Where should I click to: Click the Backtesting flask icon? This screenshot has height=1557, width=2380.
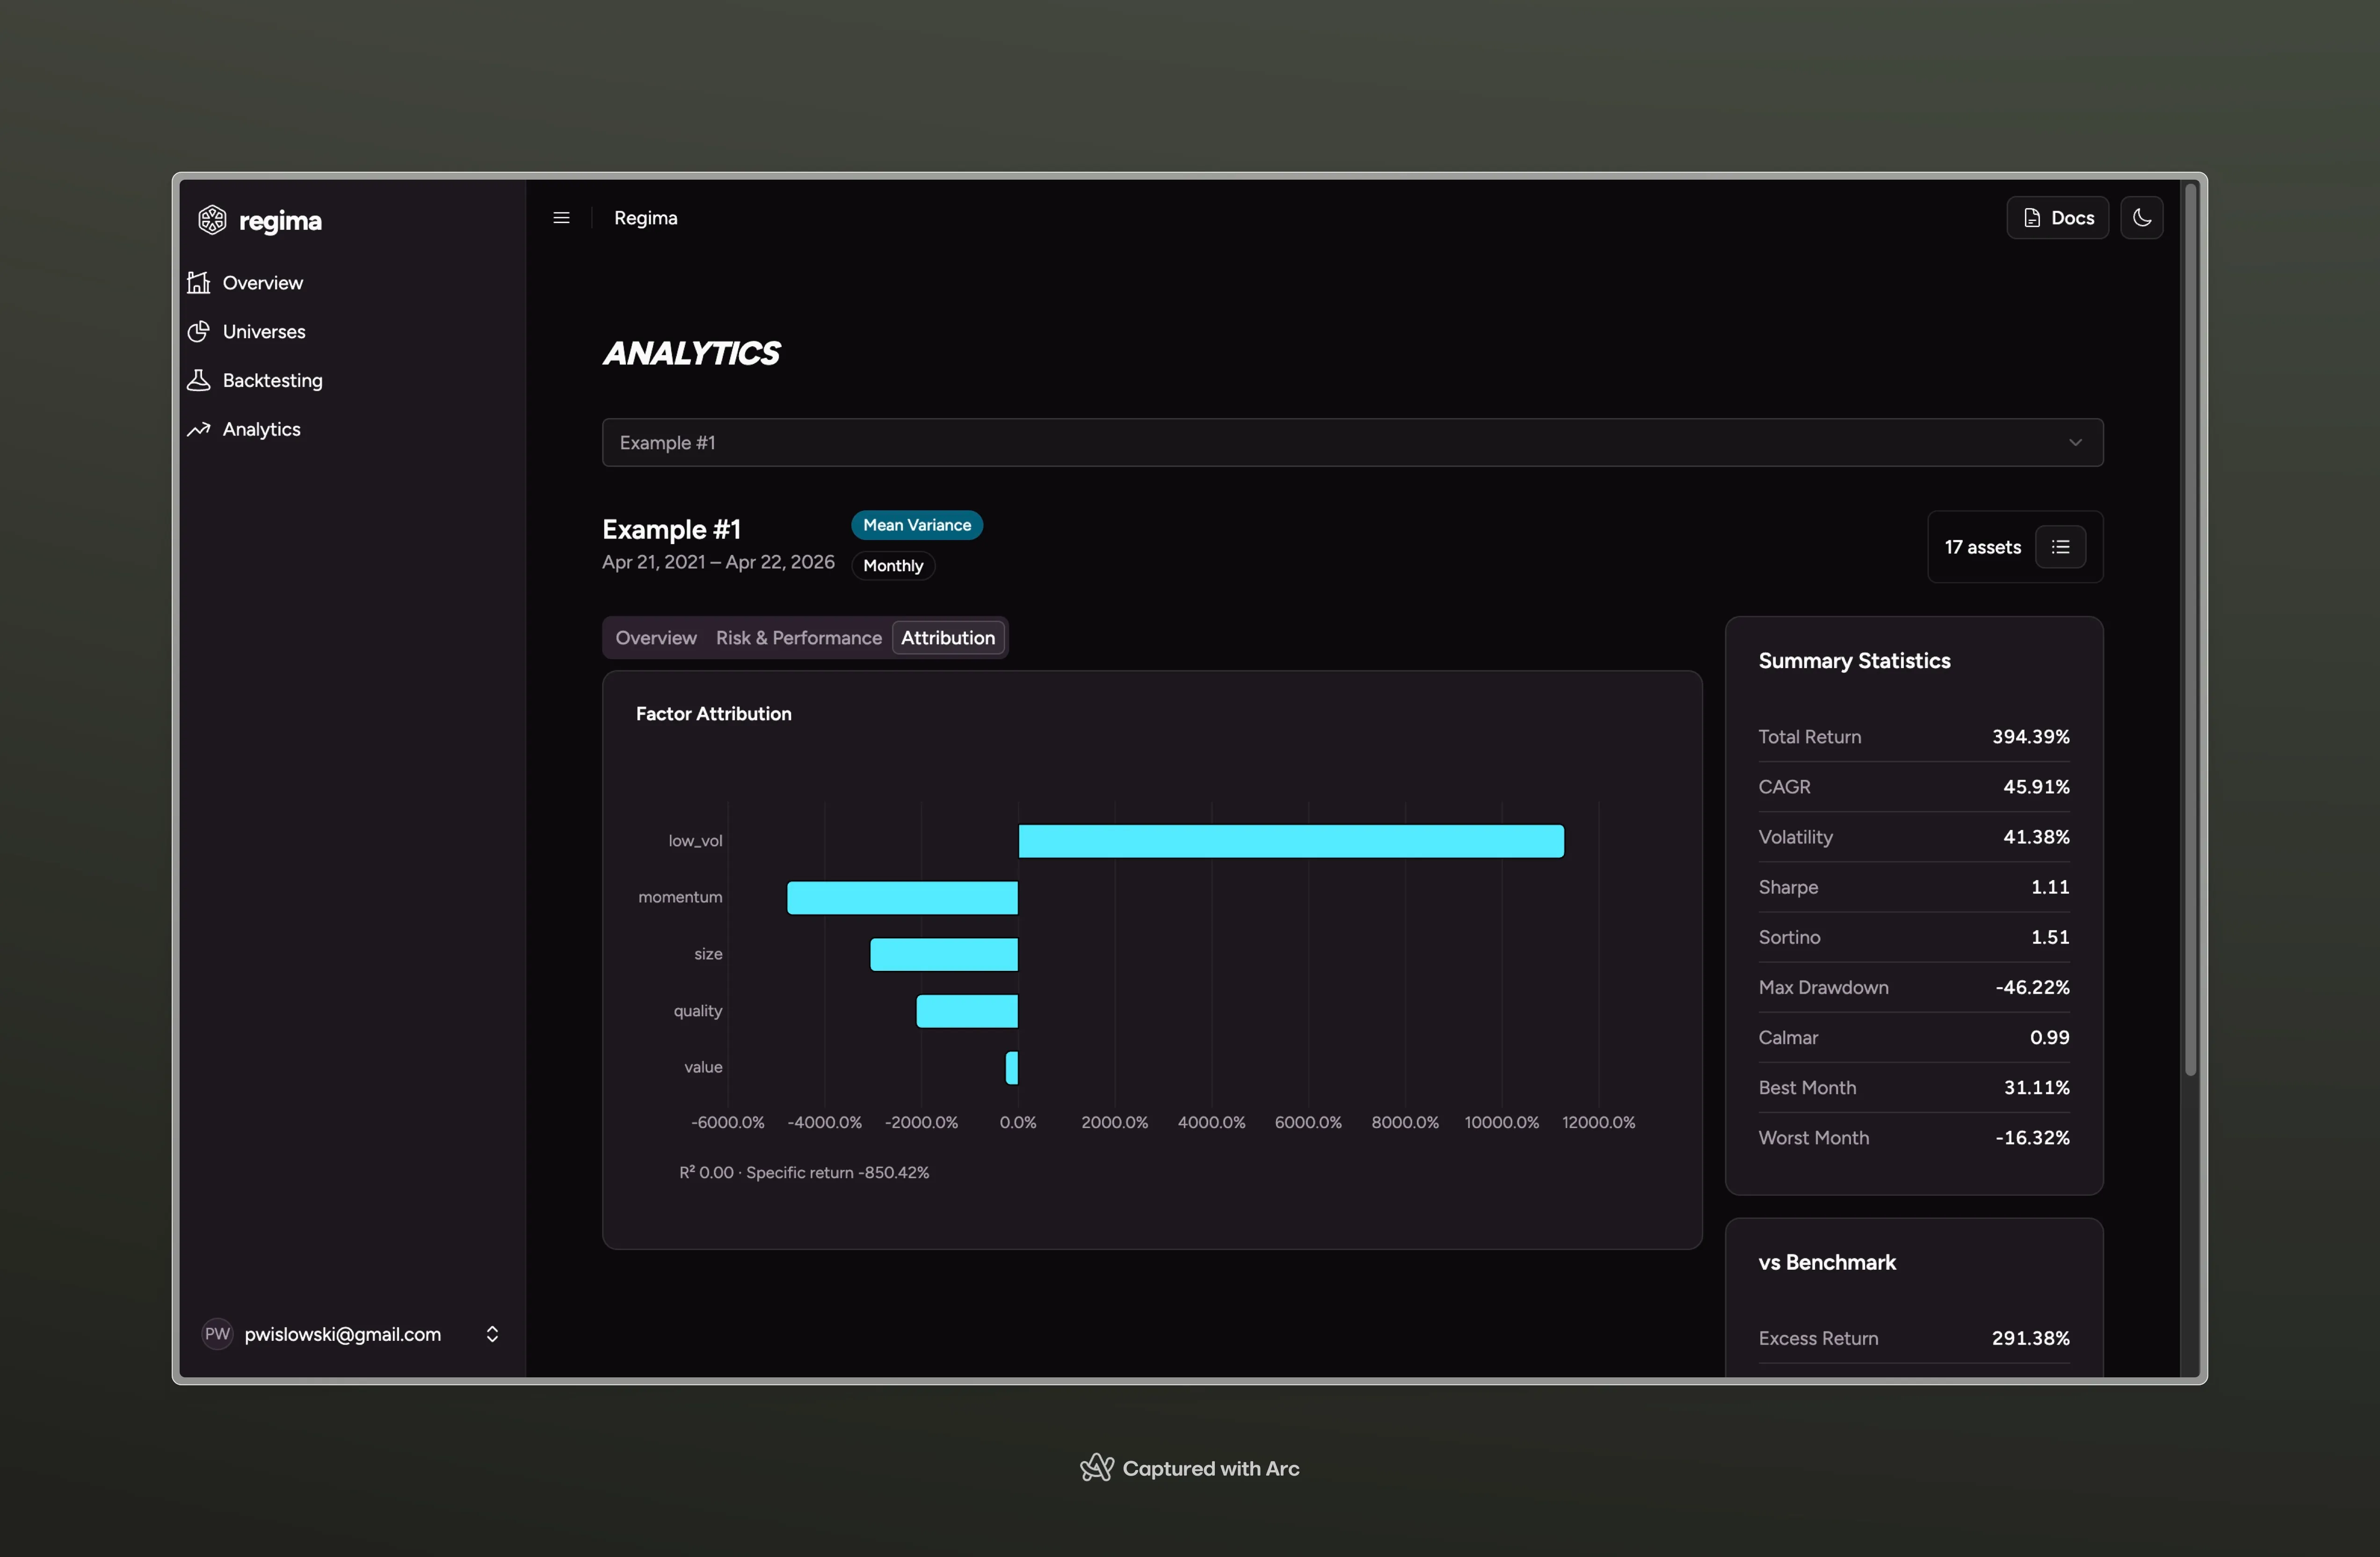point(199,380)
